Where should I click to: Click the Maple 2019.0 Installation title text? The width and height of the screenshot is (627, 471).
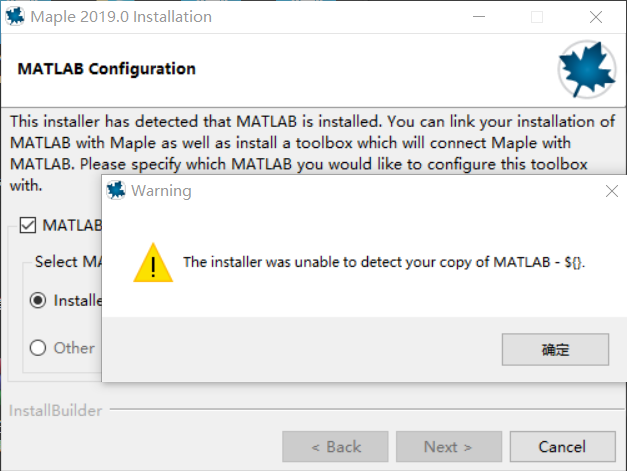click(x=121, y=17)
